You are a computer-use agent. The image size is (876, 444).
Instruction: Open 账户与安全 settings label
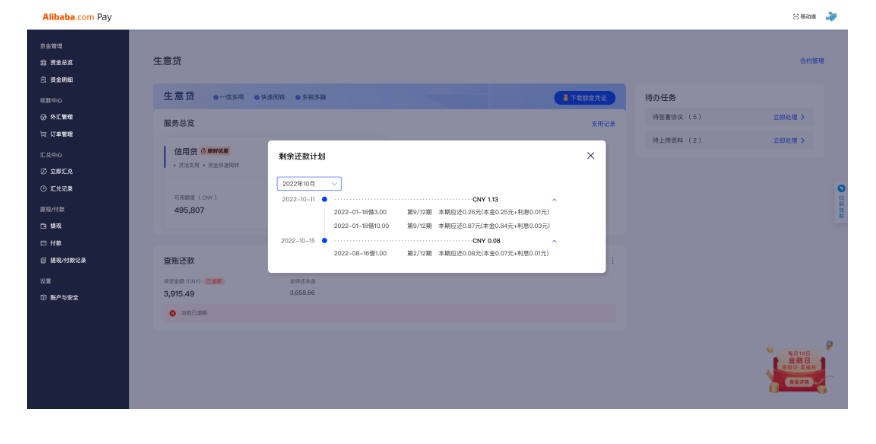pyautogui.click(x=64, y=298)
